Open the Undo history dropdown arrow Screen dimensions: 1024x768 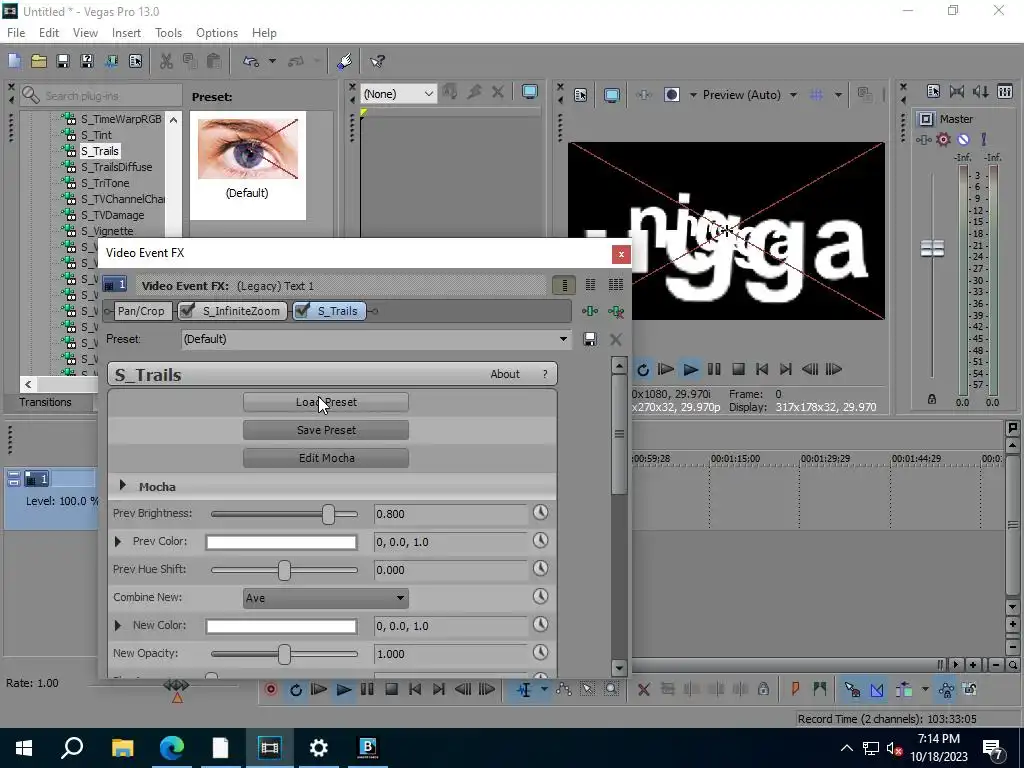pos(272,61)
